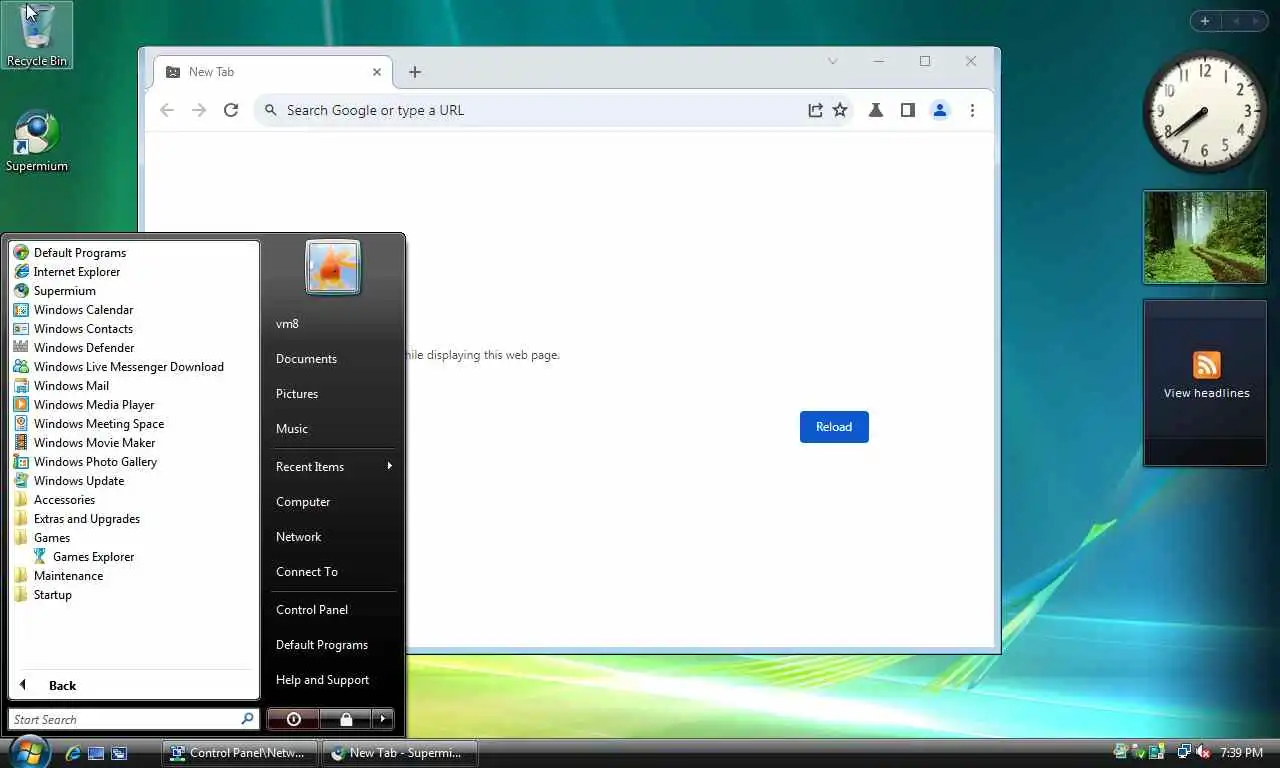Click the Start orb button
Image resolution: width=1280 pixels, height=768 pixels.
click(29, 751)
